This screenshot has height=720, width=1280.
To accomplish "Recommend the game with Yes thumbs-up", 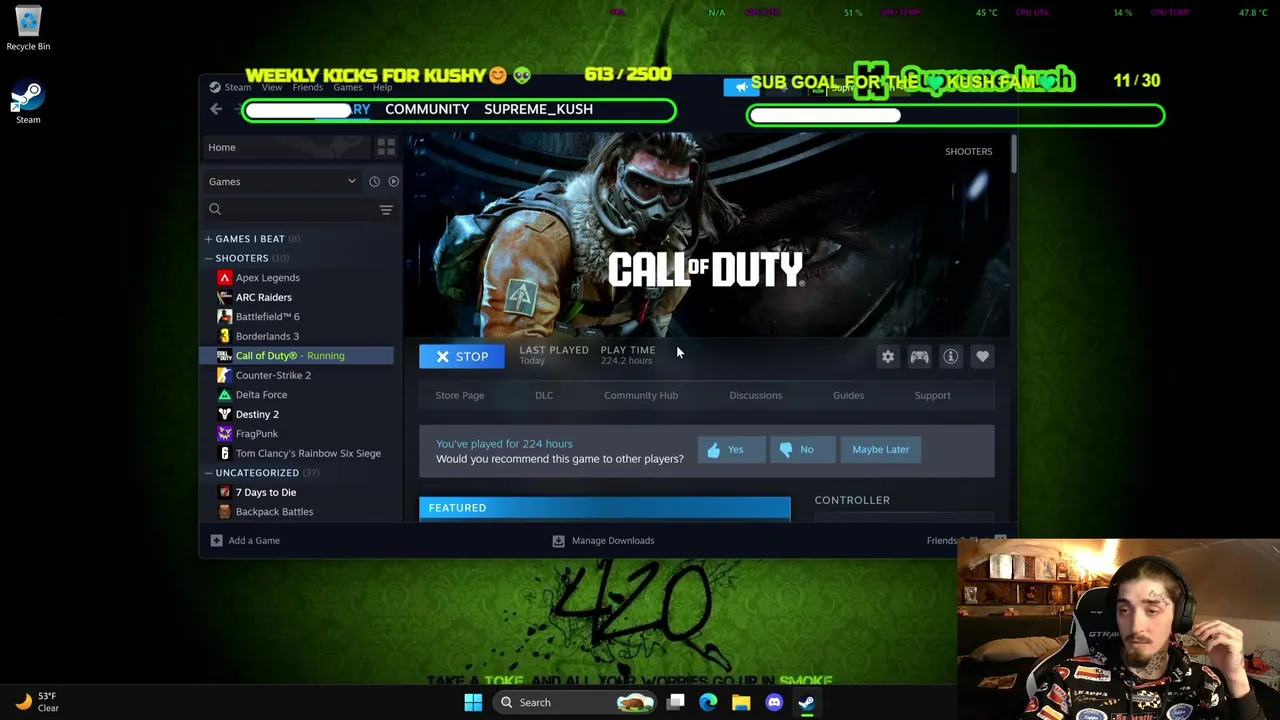I will [731, 450].
